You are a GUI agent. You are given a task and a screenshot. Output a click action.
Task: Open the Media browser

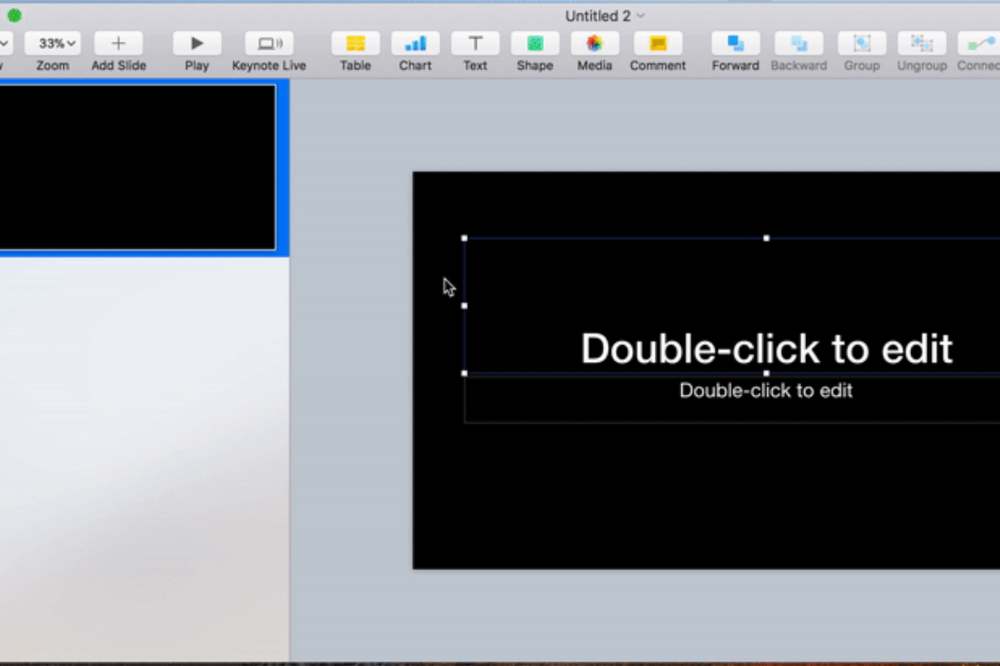(x=594, y=43)
